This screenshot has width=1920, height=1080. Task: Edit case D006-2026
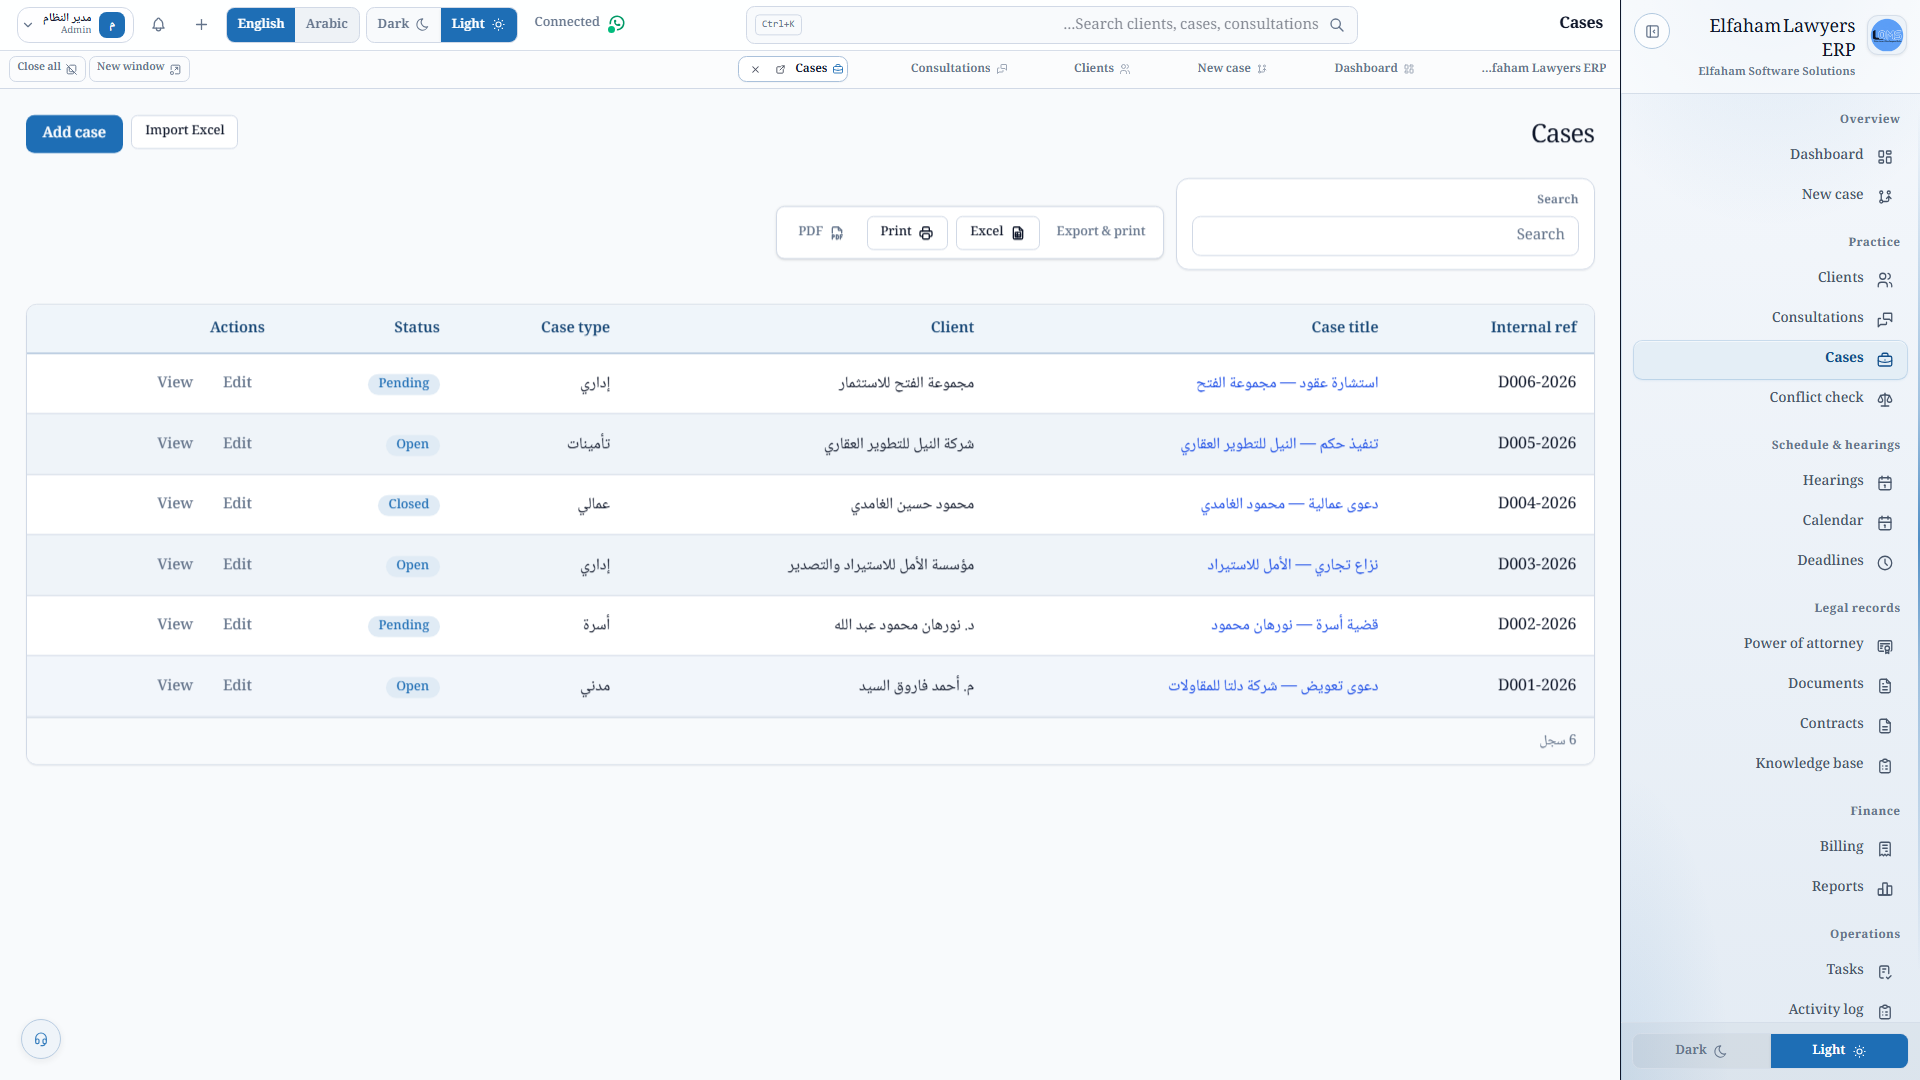(237, 383)
